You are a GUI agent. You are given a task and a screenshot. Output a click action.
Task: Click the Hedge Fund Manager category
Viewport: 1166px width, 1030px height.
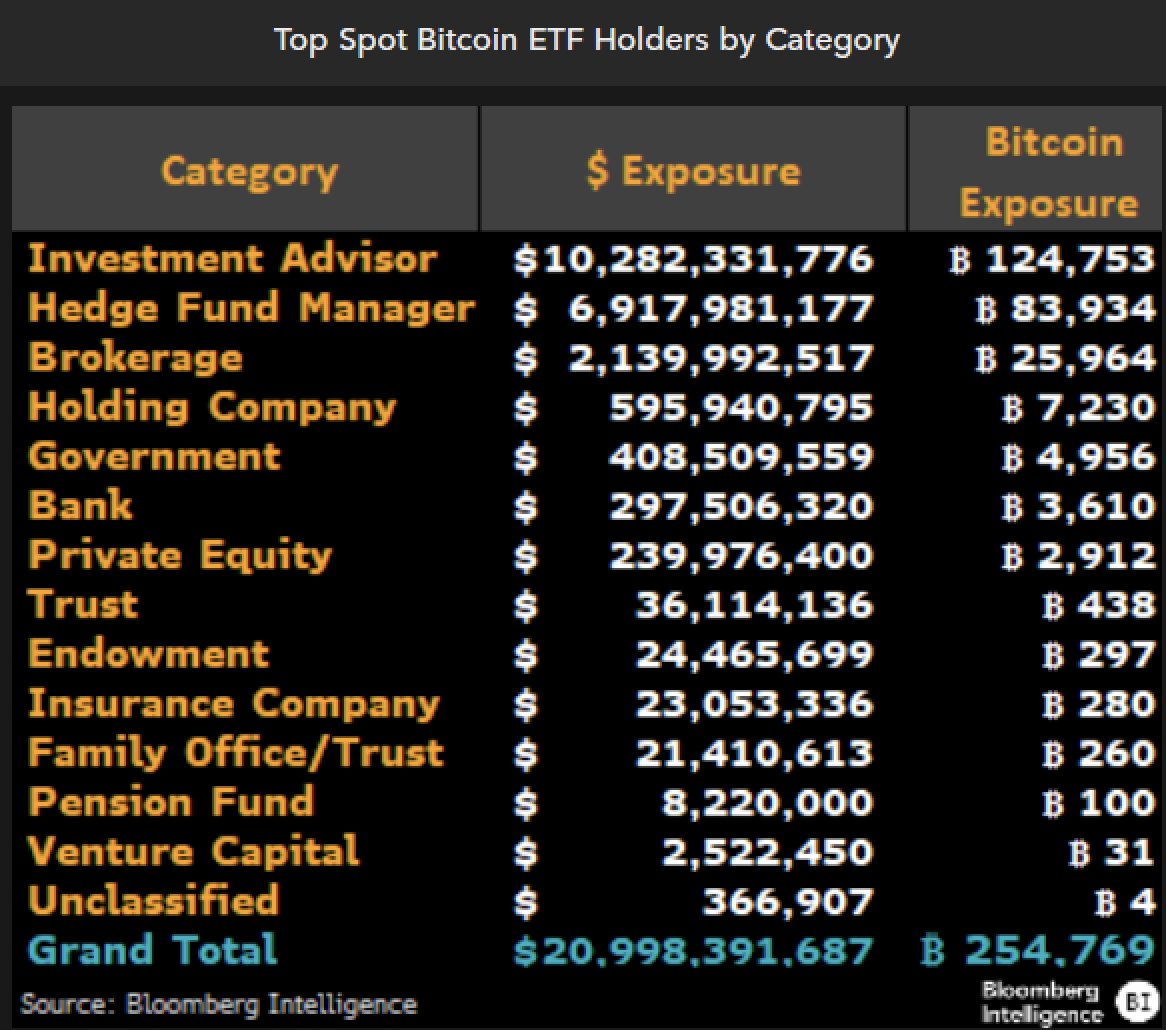[x=251, y=308]
